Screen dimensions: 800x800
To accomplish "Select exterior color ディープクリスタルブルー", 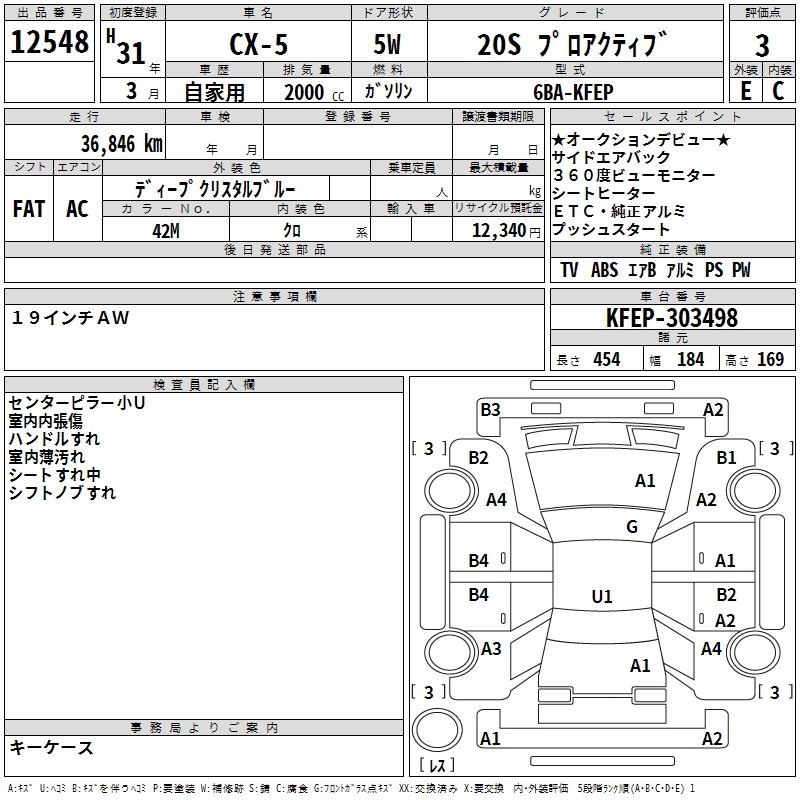I will [215, 189].
